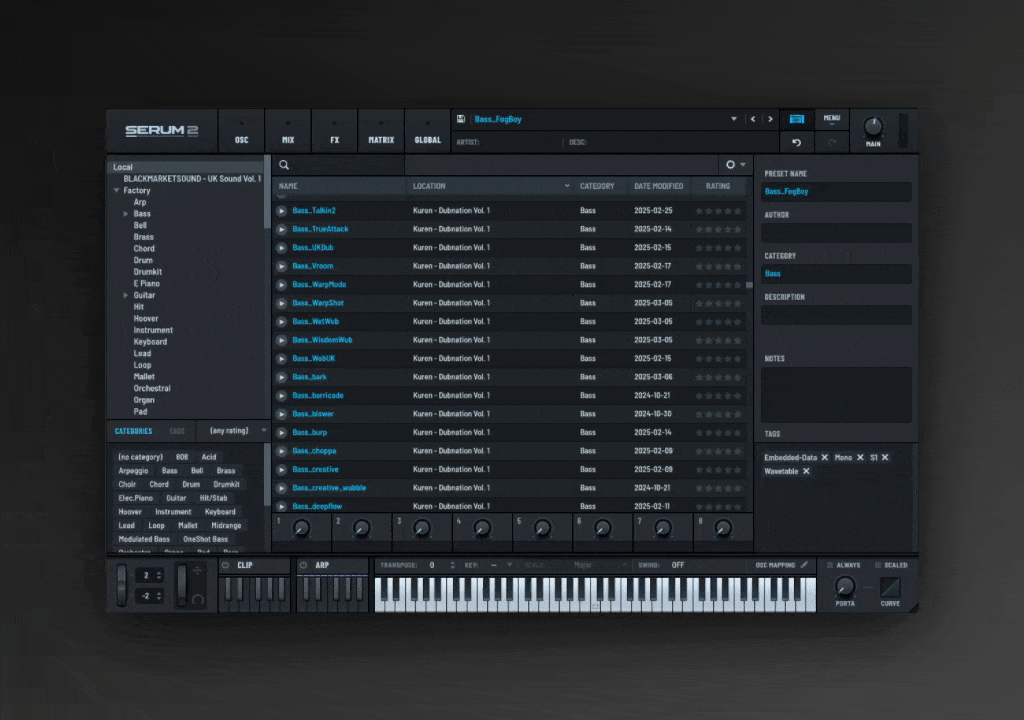Click the Author input field

coord(836,233)
